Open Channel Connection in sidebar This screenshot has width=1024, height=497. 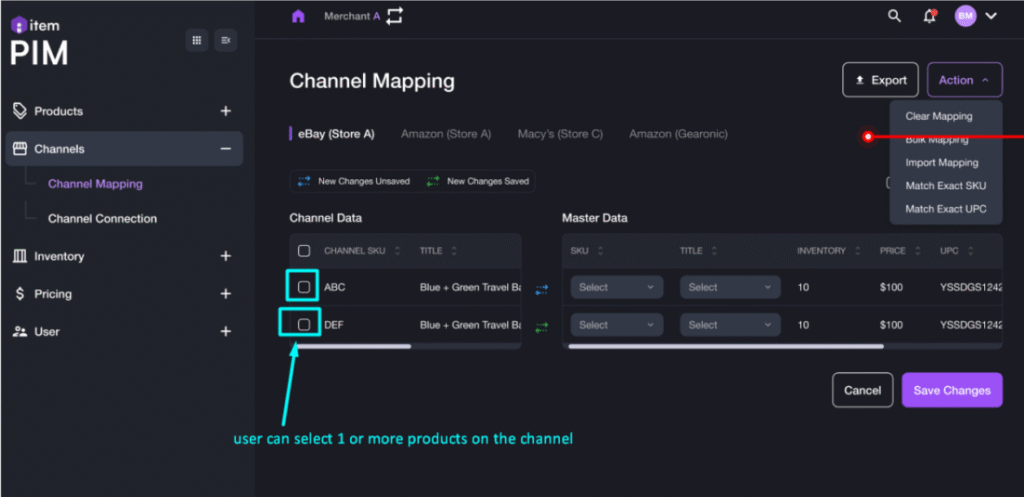(x=102, y=219)
